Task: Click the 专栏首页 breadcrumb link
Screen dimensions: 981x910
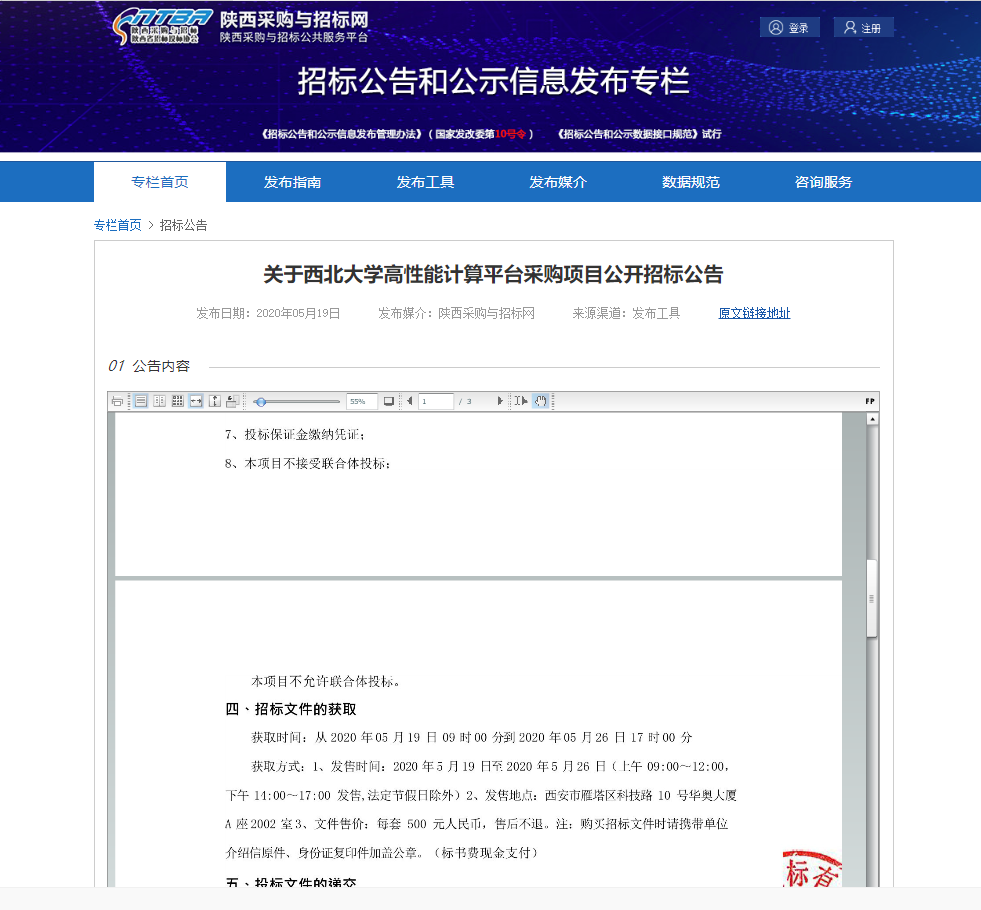Action: pos(118,225)
